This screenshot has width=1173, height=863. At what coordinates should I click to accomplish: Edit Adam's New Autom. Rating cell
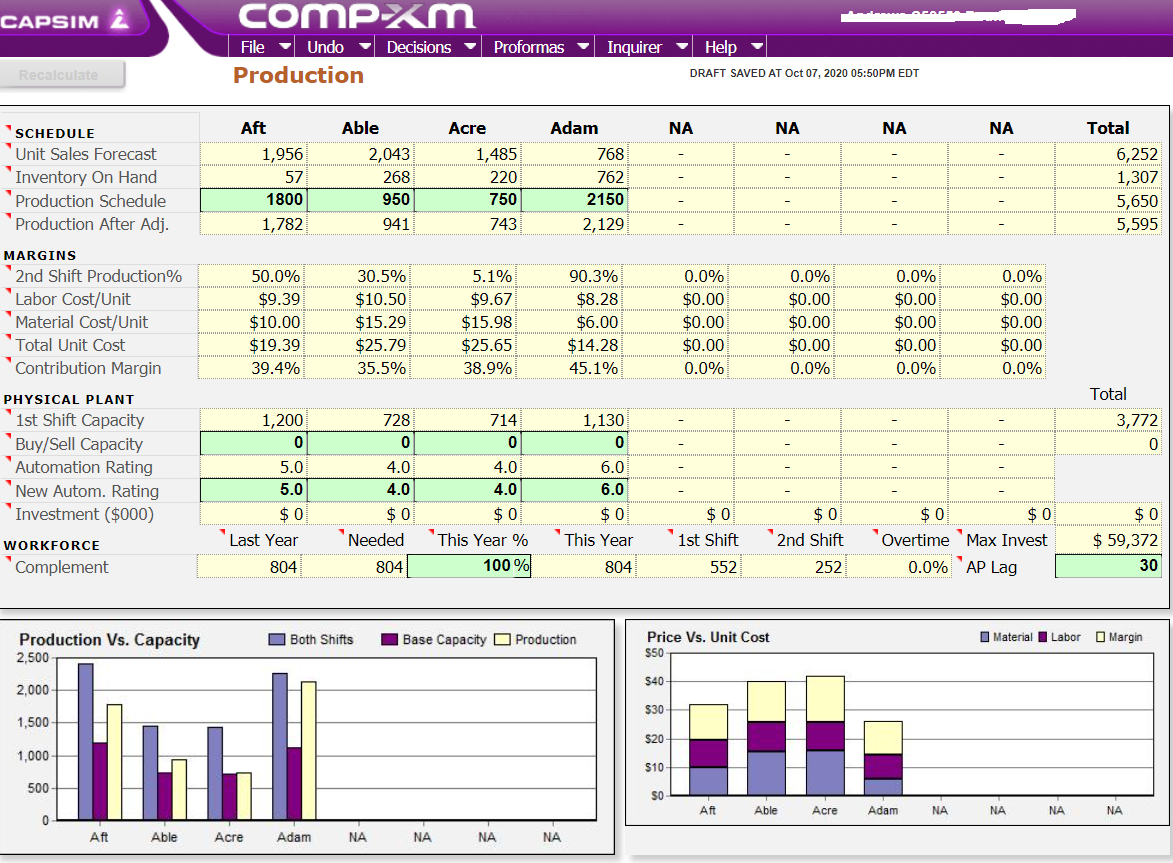(x=575, y=489)
